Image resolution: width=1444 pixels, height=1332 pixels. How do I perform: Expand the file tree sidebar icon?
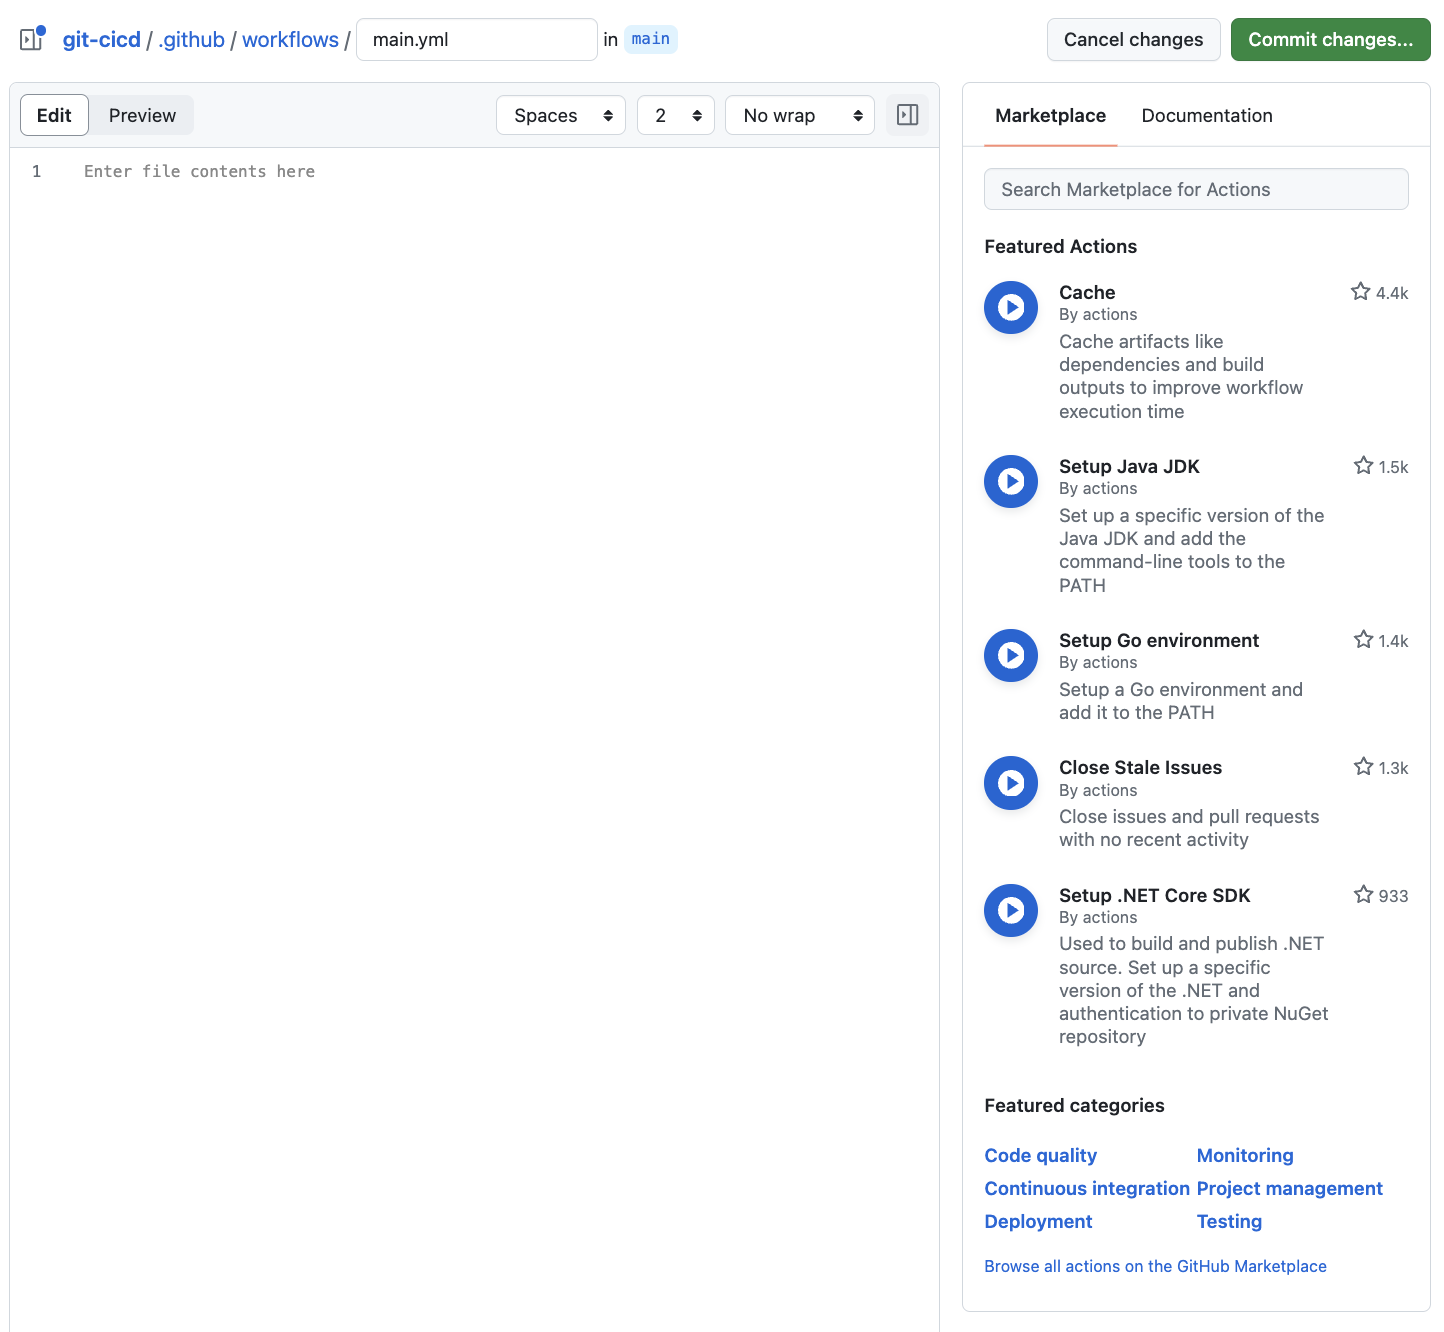pyautogui.click(x=32, y=39)
